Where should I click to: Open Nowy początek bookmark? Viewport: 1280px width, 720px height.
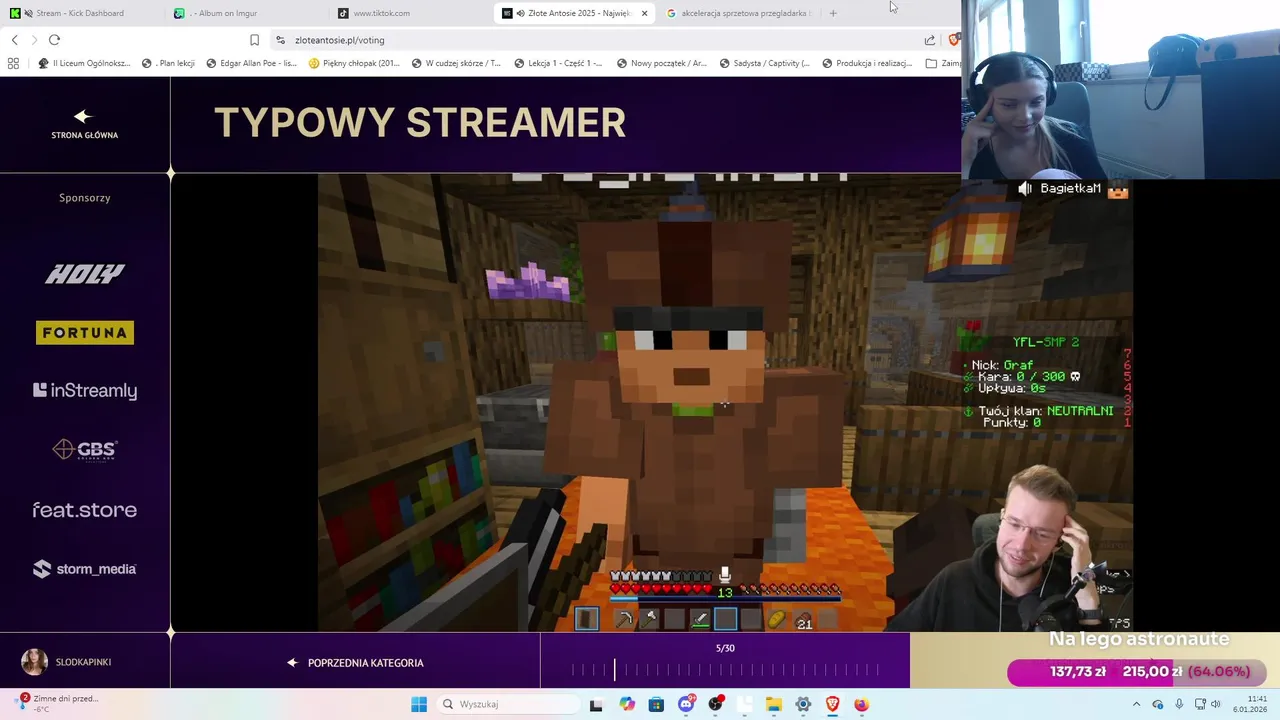click(x=662, y=63)
